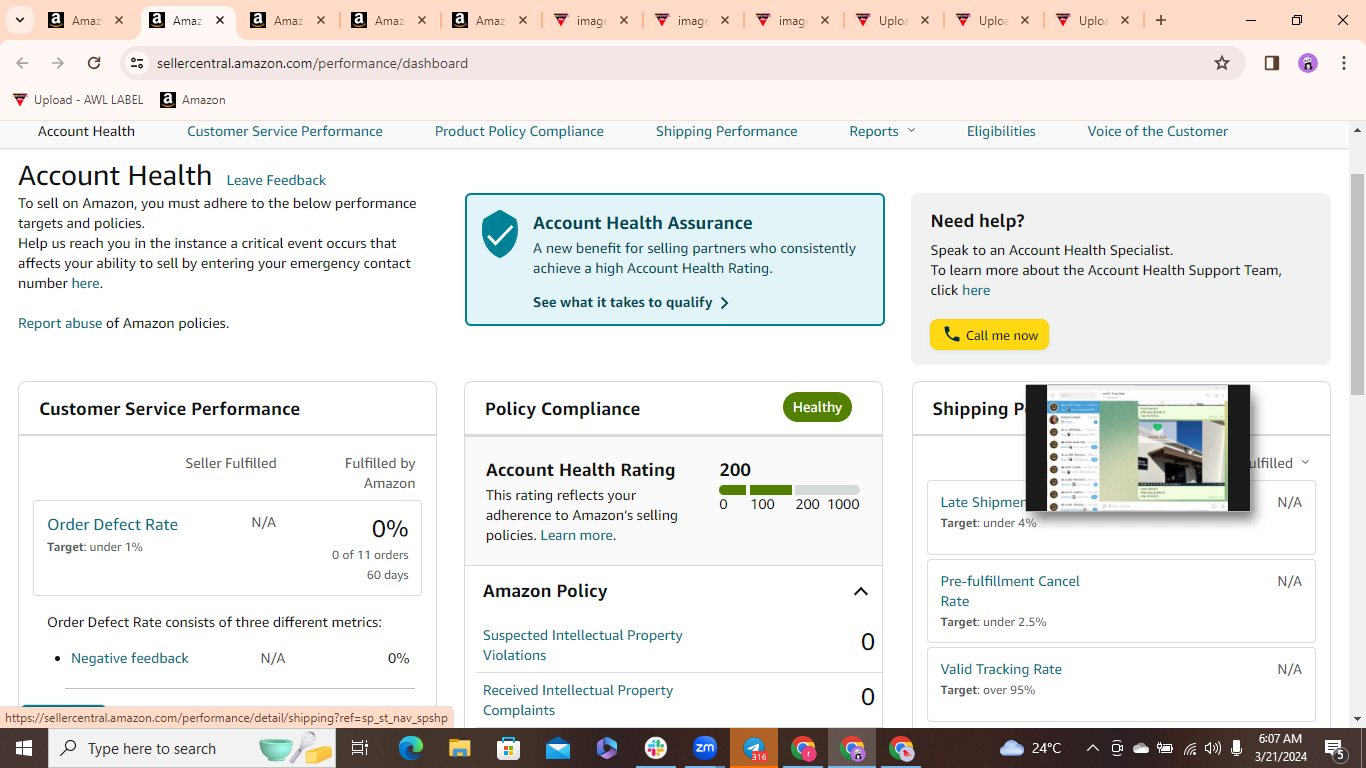Click the Call me now button
Viewport: 1366px width, 768px height.
tap(989, 335)
